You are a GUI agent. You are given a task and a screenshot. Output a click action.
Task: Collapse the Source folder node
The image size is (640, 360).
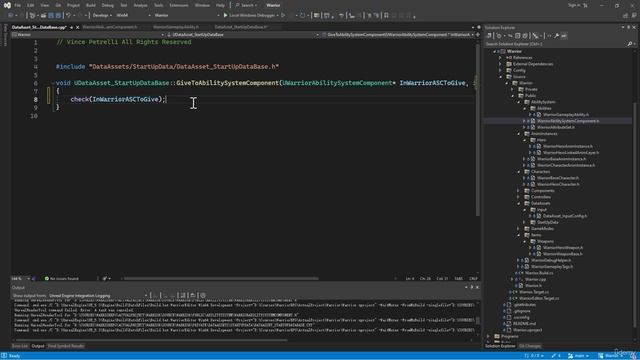pyautogui.click(x=501, y=77)
